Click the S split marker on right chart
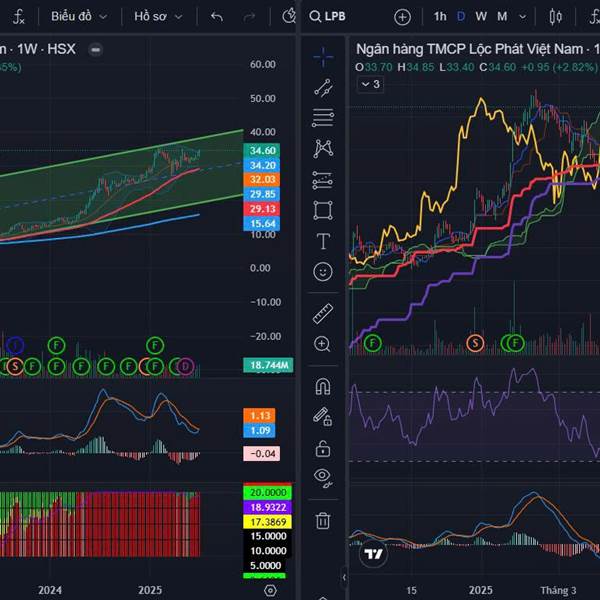This screenshot has width=600, height=600. 475,343
